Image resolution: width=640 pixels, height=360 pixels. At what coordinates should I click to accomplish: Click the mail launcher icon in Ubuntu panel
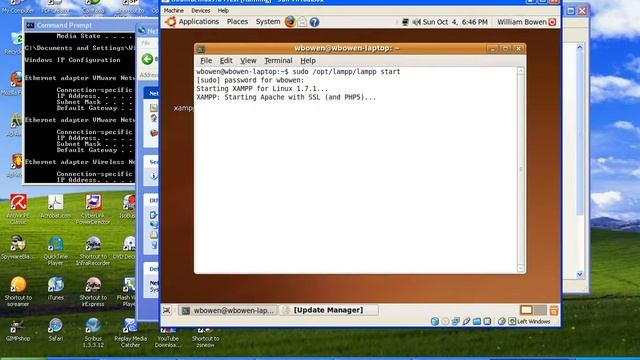click(302, 22)
